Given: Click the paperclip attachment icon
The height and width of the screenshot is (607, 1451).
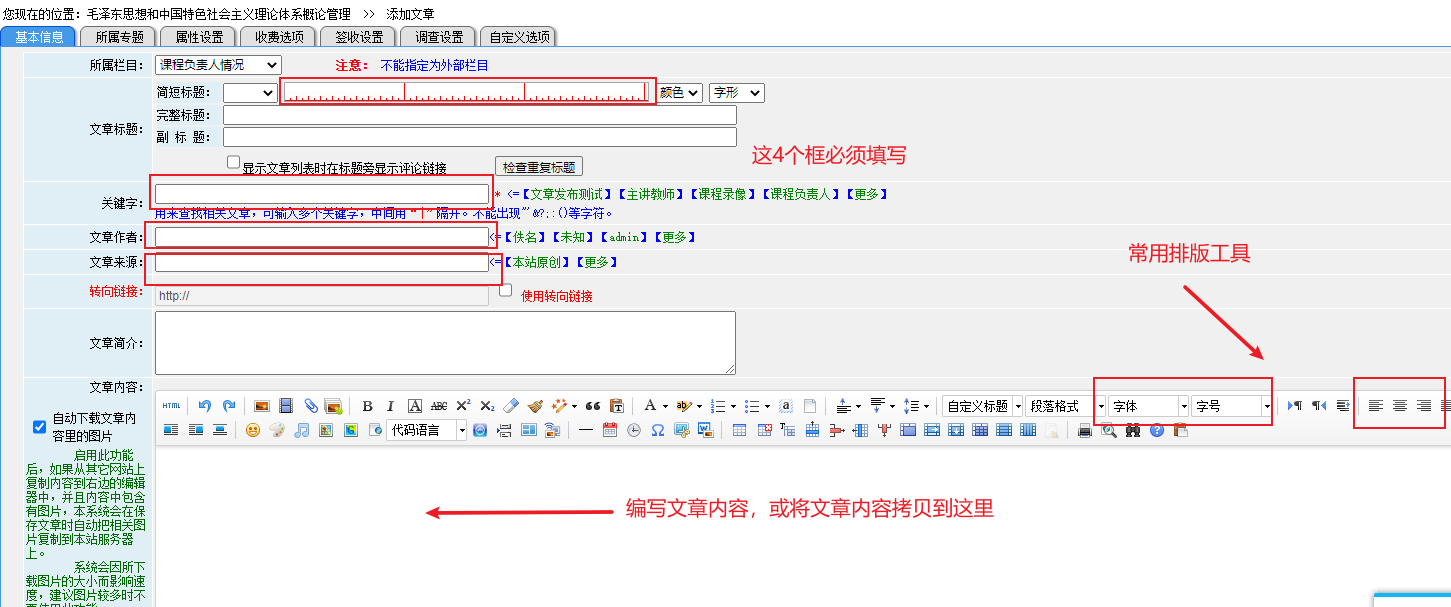Looking at the screenshot, I should pyautogui.click(x=311, y=406).
